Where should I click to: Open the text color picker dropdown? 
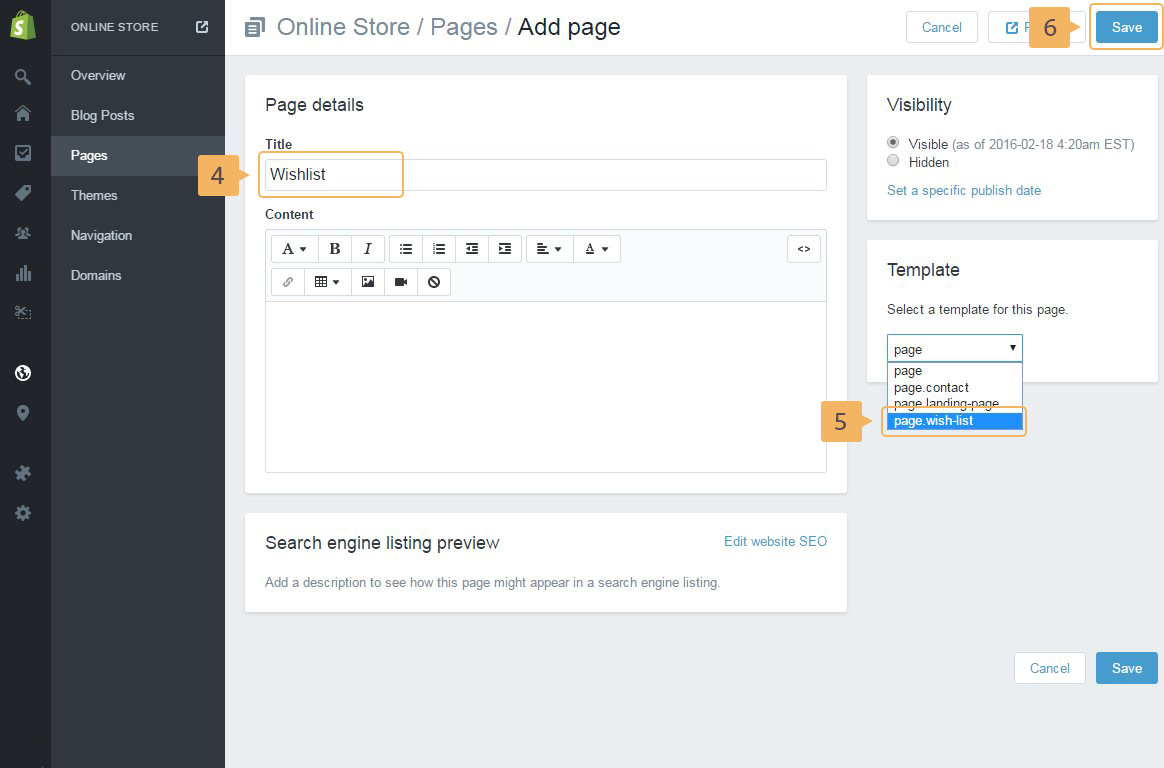click(x=597, y=249)
